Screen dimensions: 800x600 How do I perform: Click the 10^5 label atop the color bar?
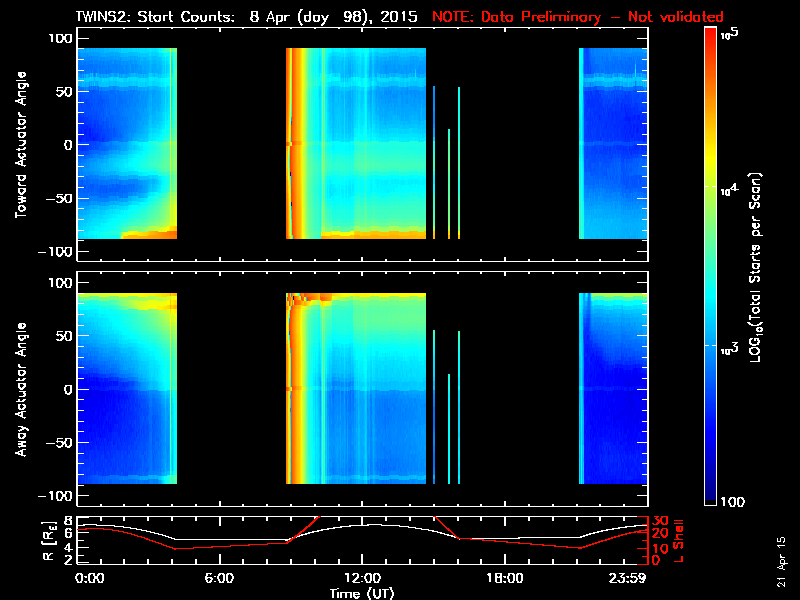coord(729,34)
